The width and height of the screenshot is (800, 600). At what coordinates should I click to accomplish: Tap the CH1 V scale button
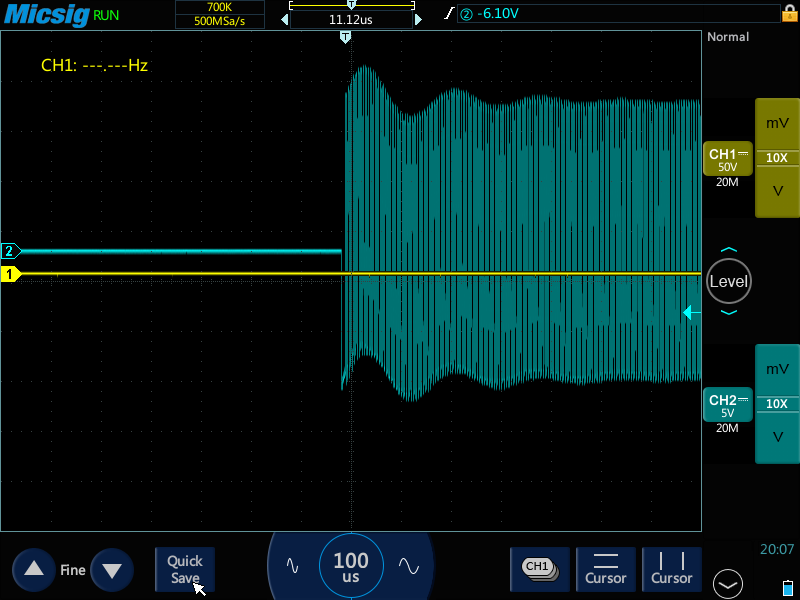coord(777,191)
